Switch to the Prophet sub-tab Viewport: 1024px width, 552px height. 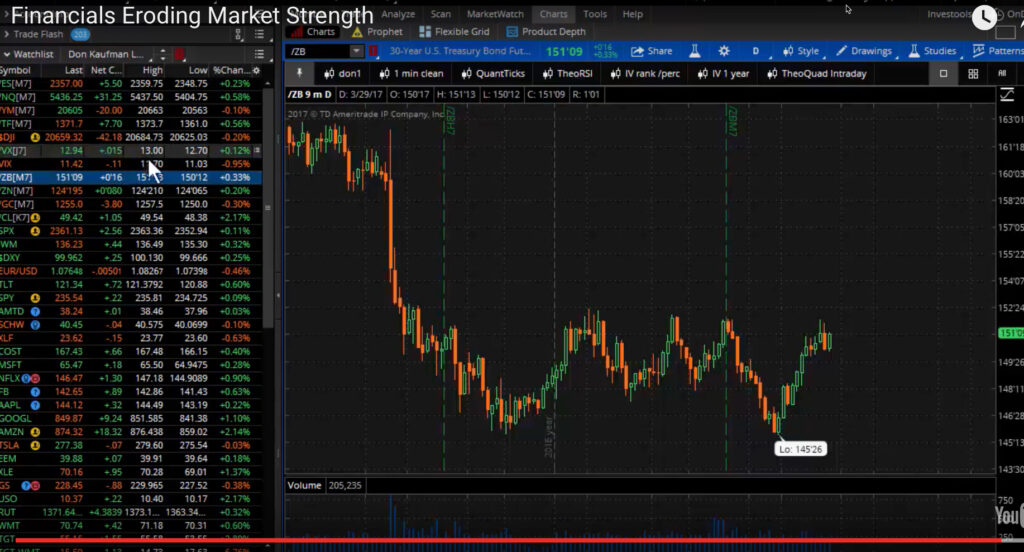pyautogui.click(x=377, y=31)
